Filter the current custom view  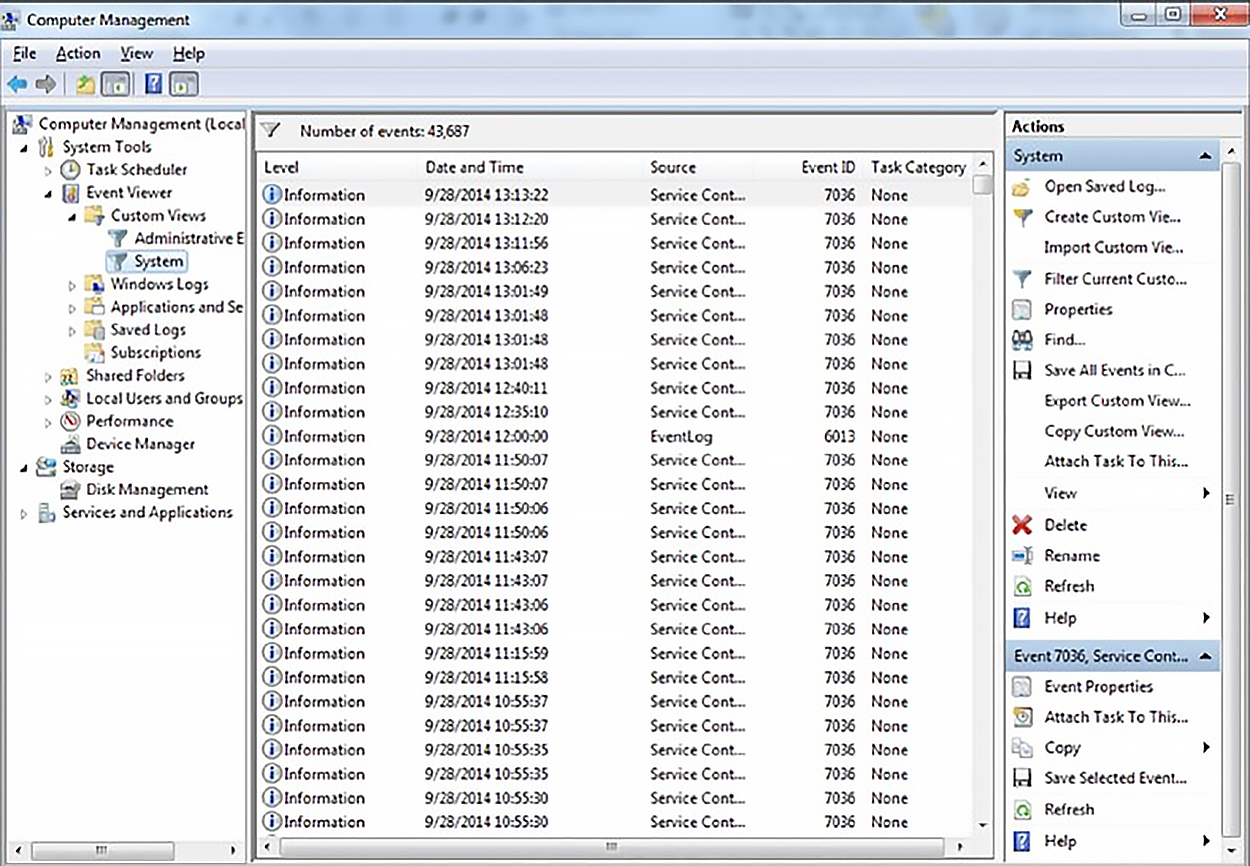[x=1114, y=278]
